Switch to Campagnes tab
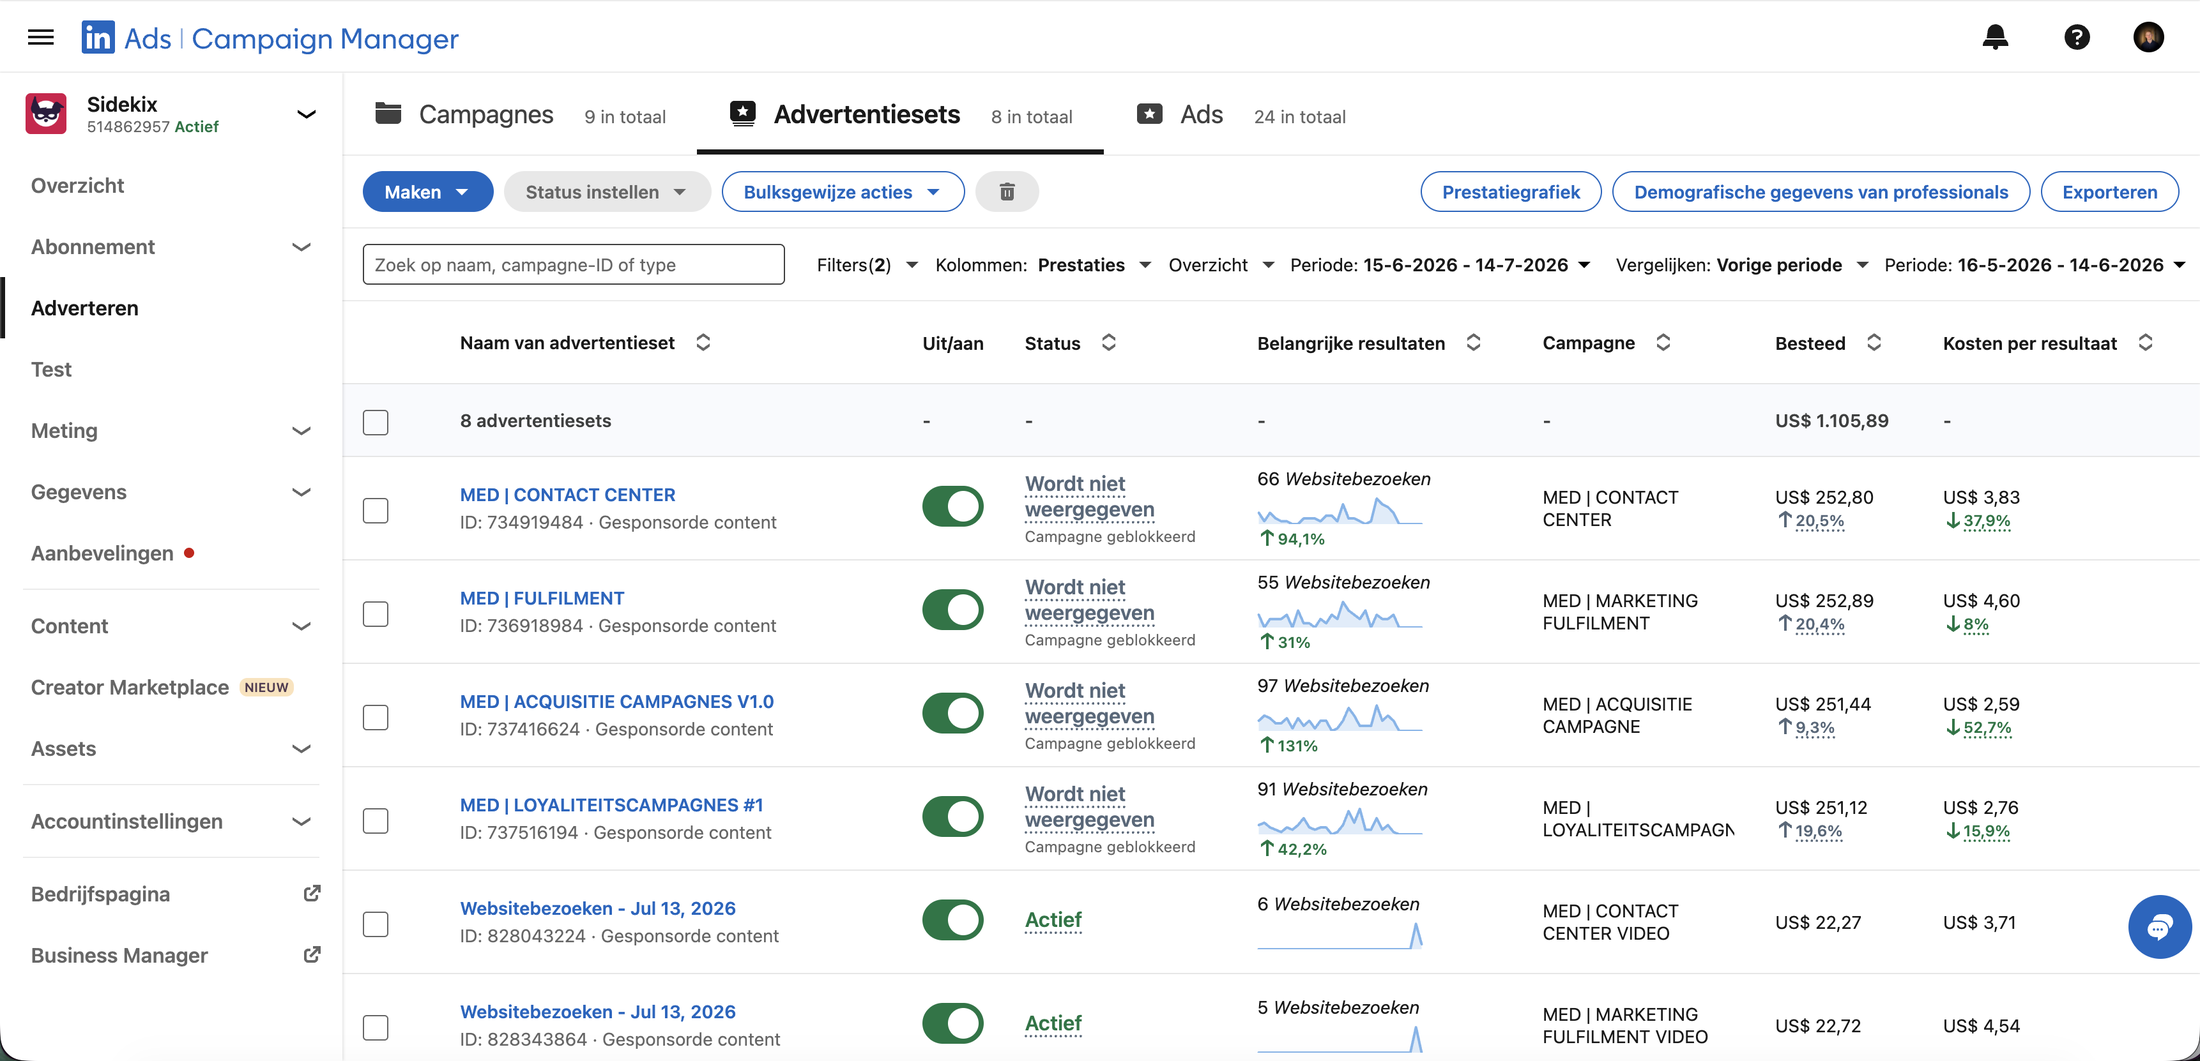The image size is (2200, 1061). pos(520,115)
